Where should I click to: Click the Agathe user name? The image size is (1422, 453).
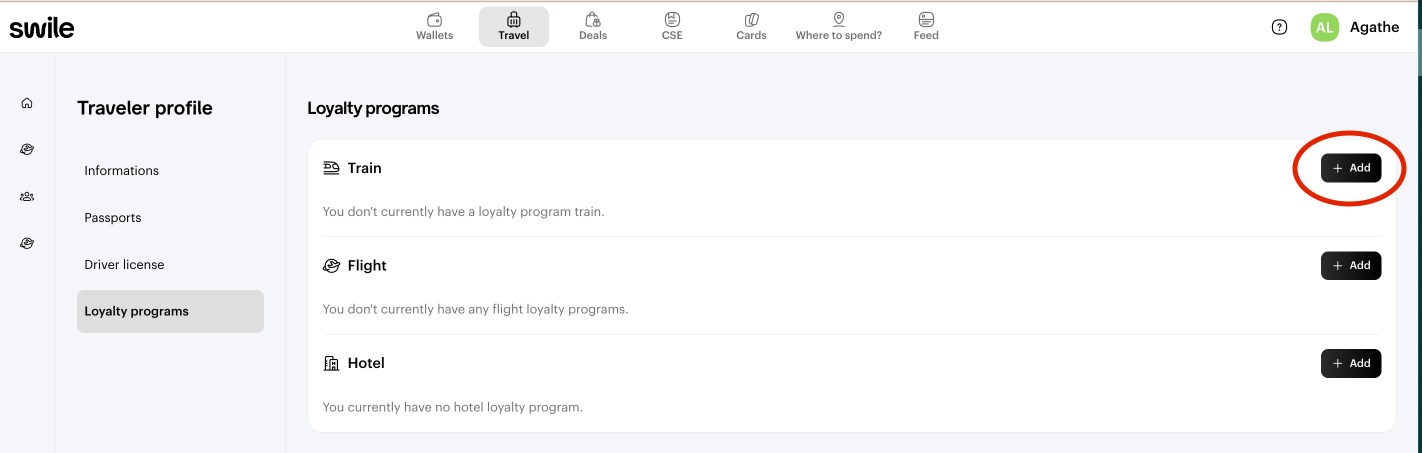click(x=1374, y=27)
